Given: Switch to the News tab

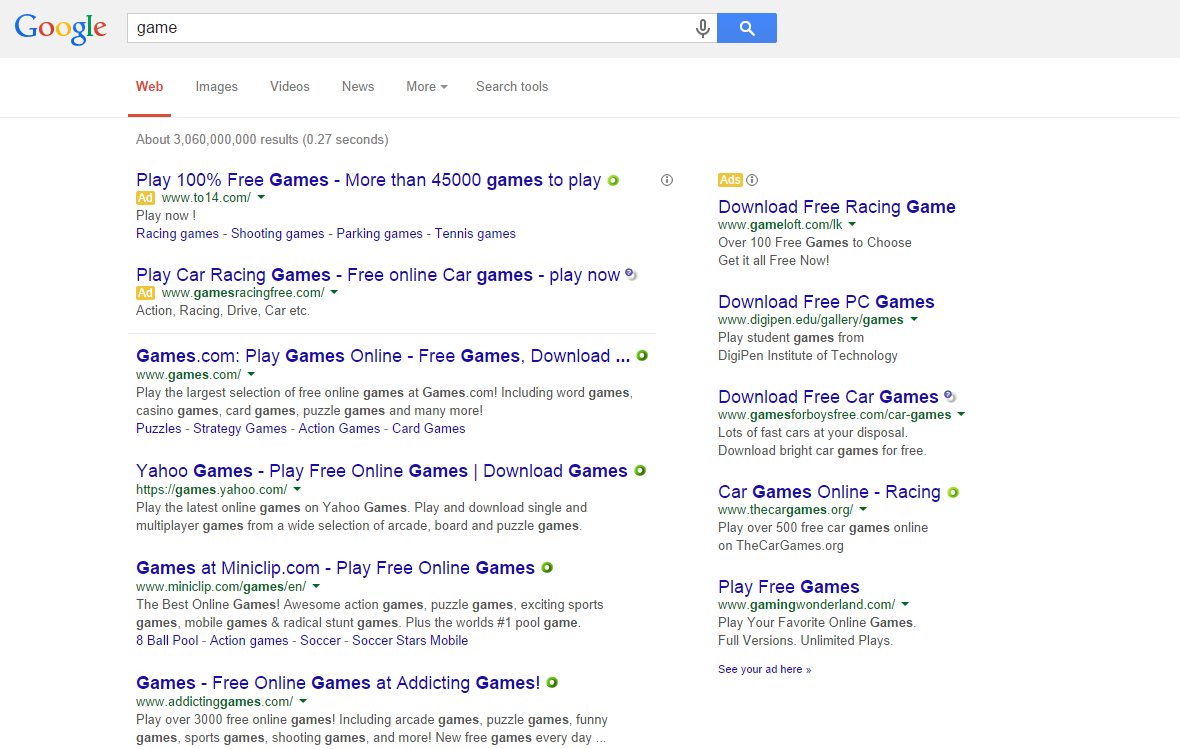Looking at the screenshot, I should pos(357,87).
